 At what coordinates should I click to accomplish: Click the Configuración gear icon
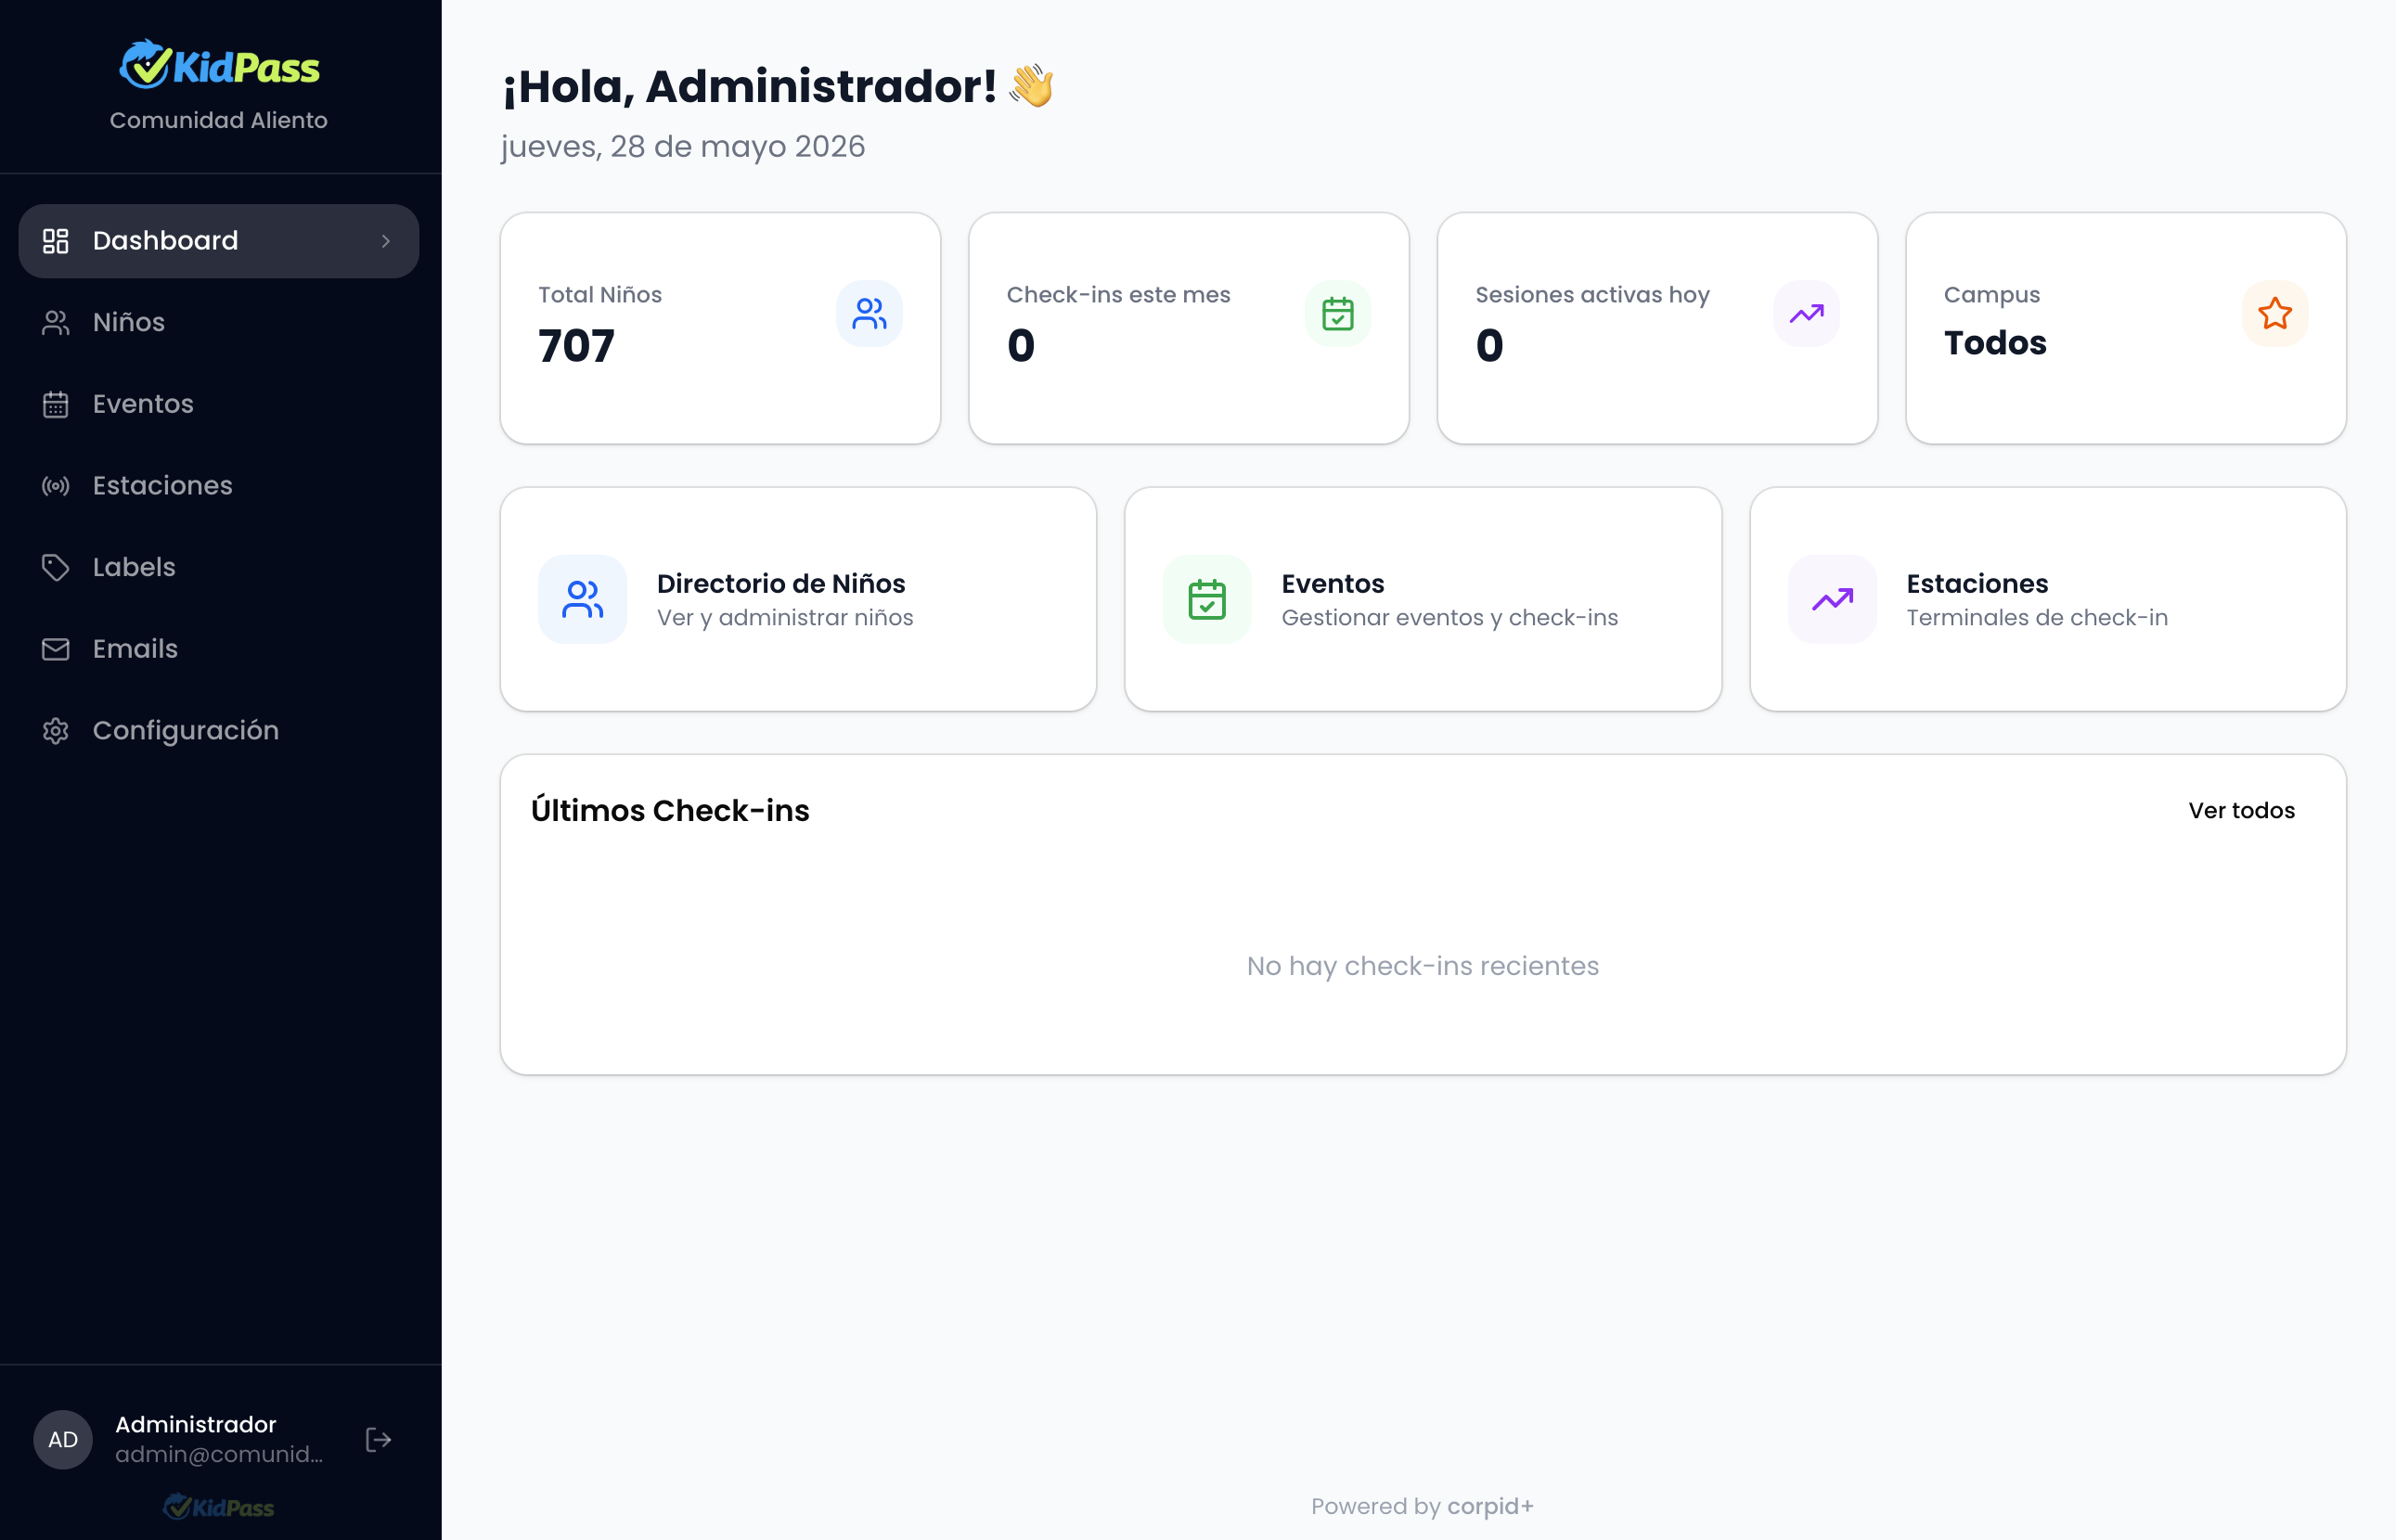(x=56, y=731)
